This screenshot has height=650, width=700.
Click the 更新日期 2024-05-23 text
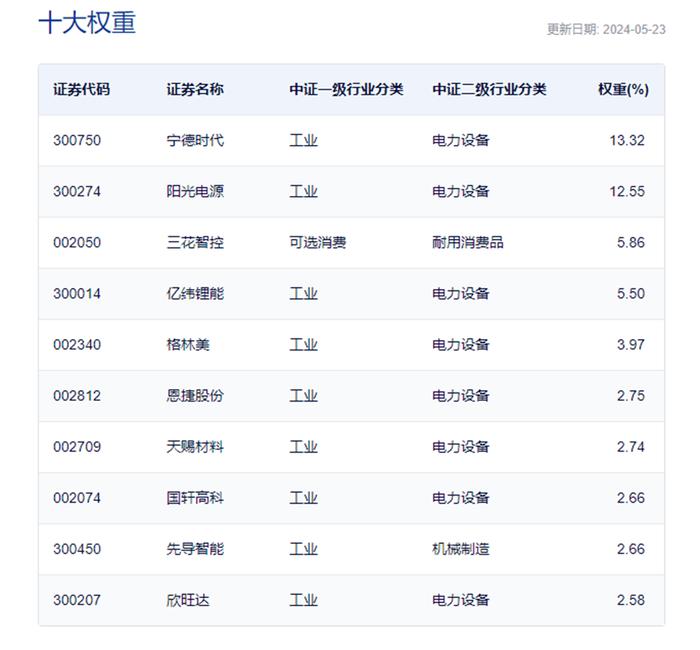(x=605, y=29)
